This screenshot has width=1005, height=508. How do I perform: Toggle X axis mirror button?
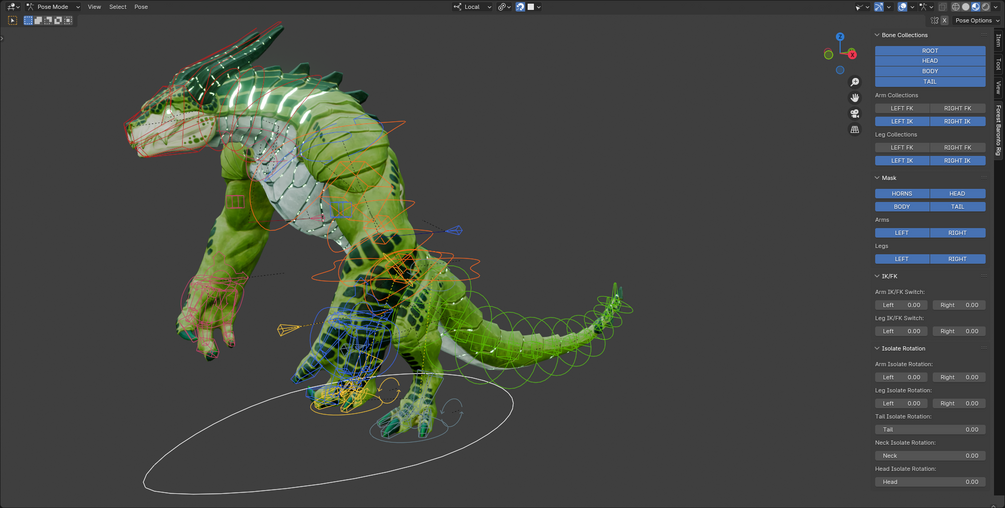click(x=945, y=20)
